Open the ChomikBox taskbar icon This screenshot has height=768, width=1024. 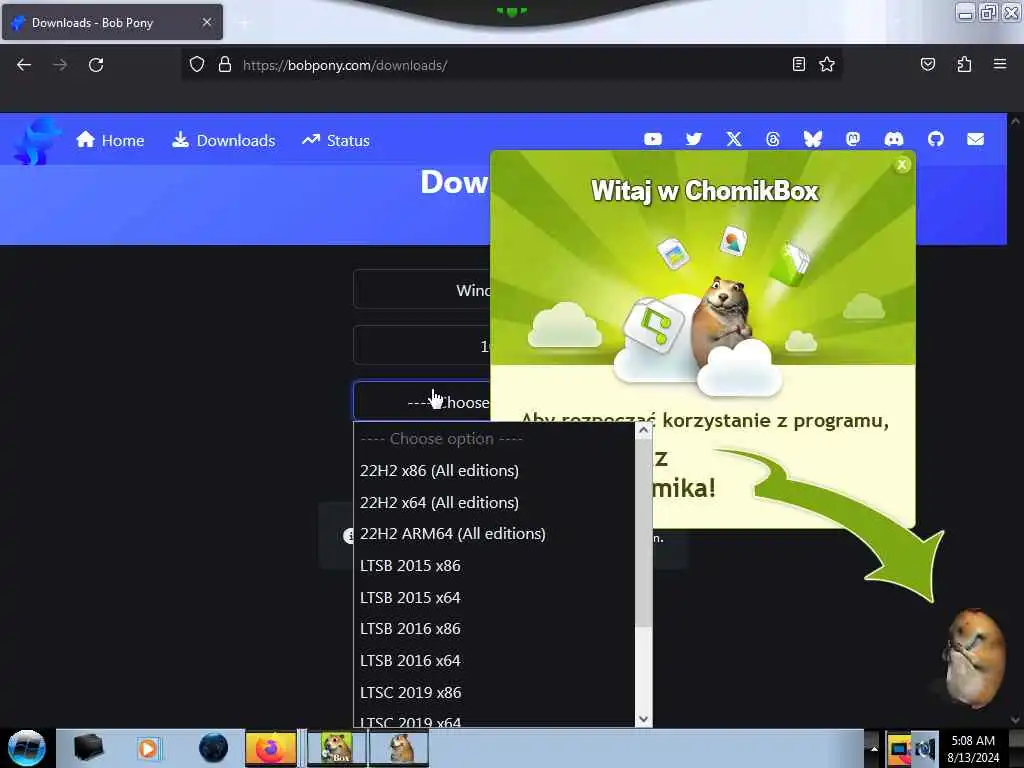(336, 748)
